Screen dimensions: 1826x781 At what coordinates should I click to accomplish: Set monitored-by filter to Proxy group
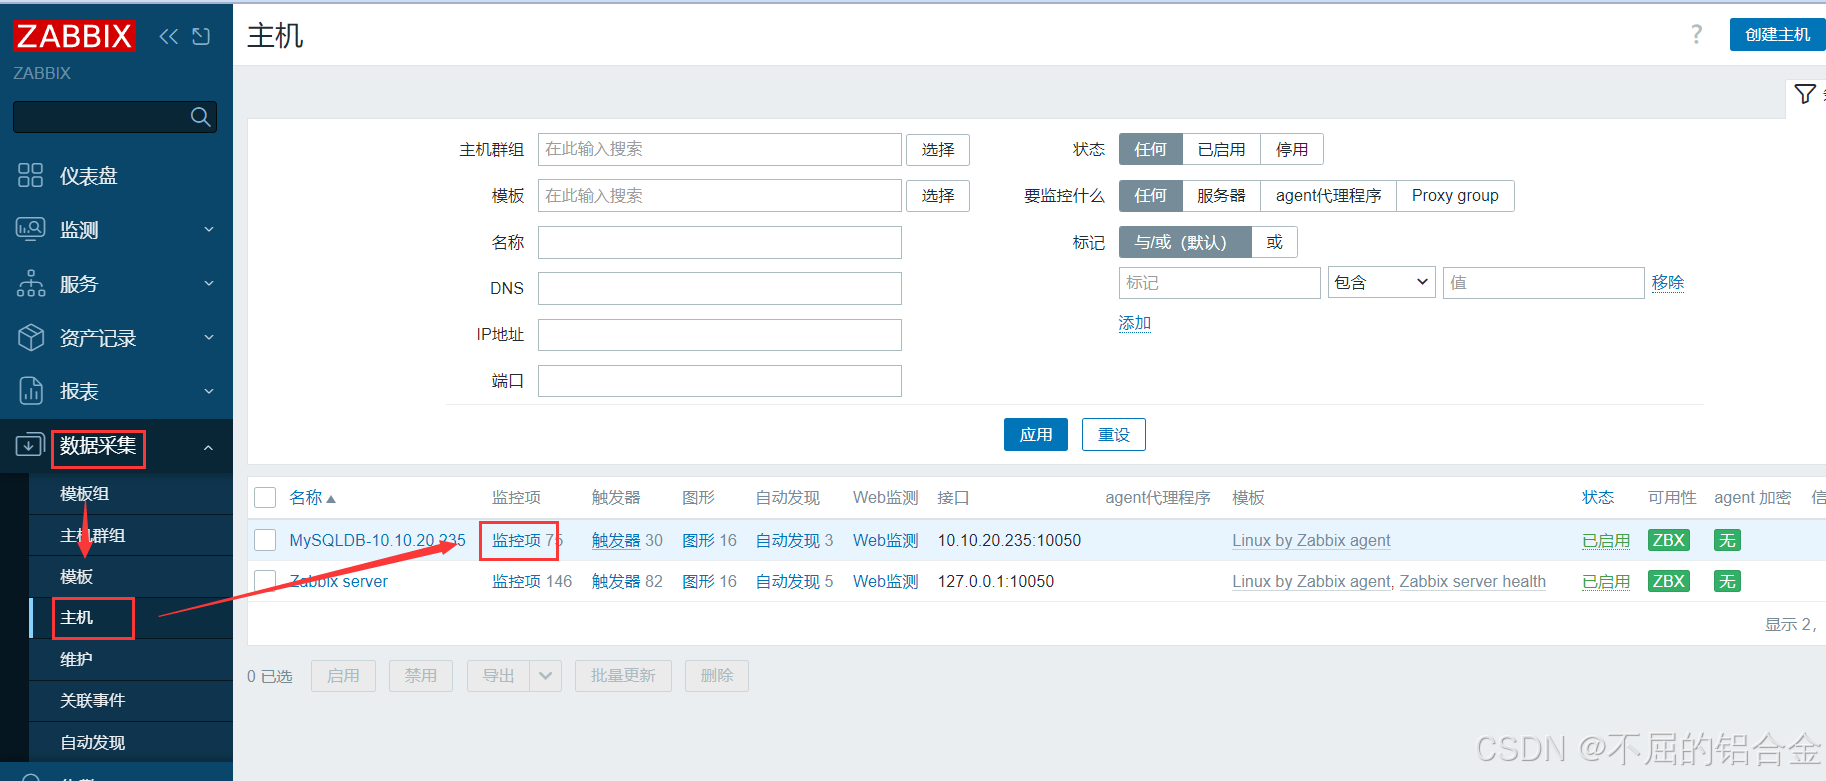[1455, 196]
